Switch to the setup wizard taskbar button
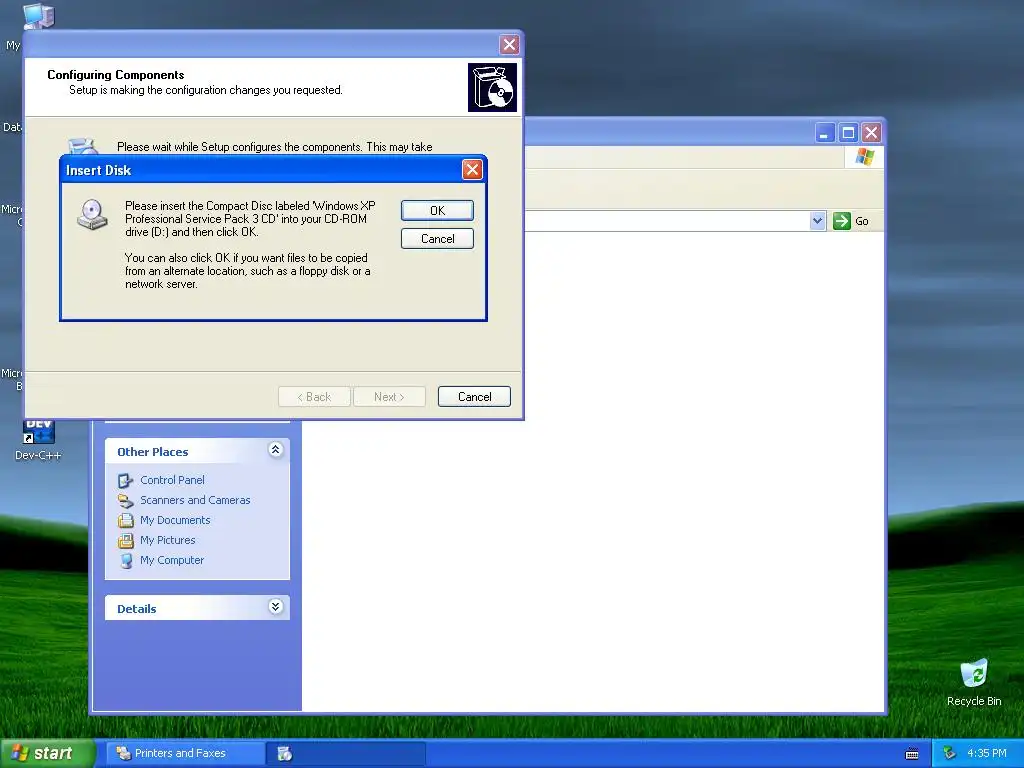This screenshot has width=1024, height=768. 347,754
